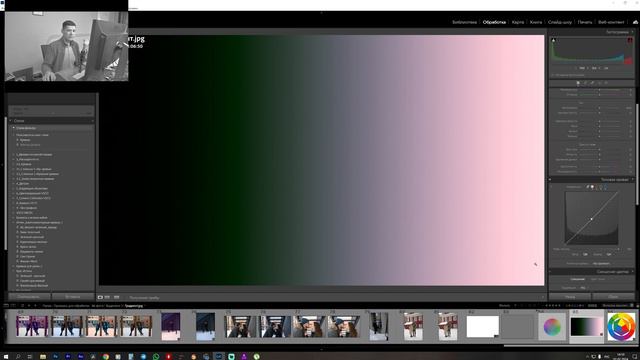The width and height of the screenshot is (640, 360).
Task: Click the exposure slider handle
Action: click(600, 108)
